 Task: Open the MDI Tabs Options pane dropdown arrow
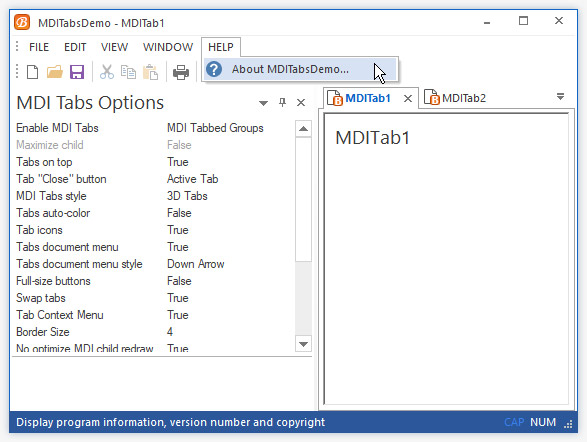264,103
